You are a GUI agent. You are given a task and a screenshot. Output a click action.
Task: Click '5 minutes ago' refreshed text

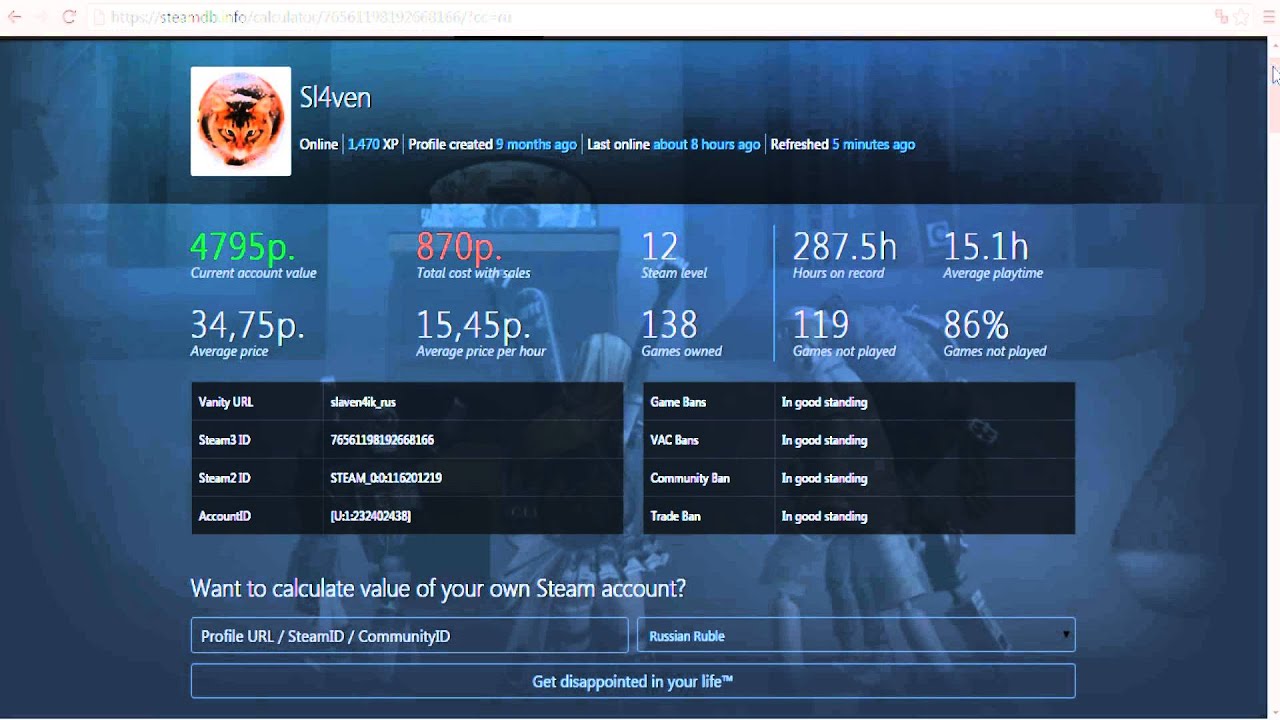coord(873,144)
